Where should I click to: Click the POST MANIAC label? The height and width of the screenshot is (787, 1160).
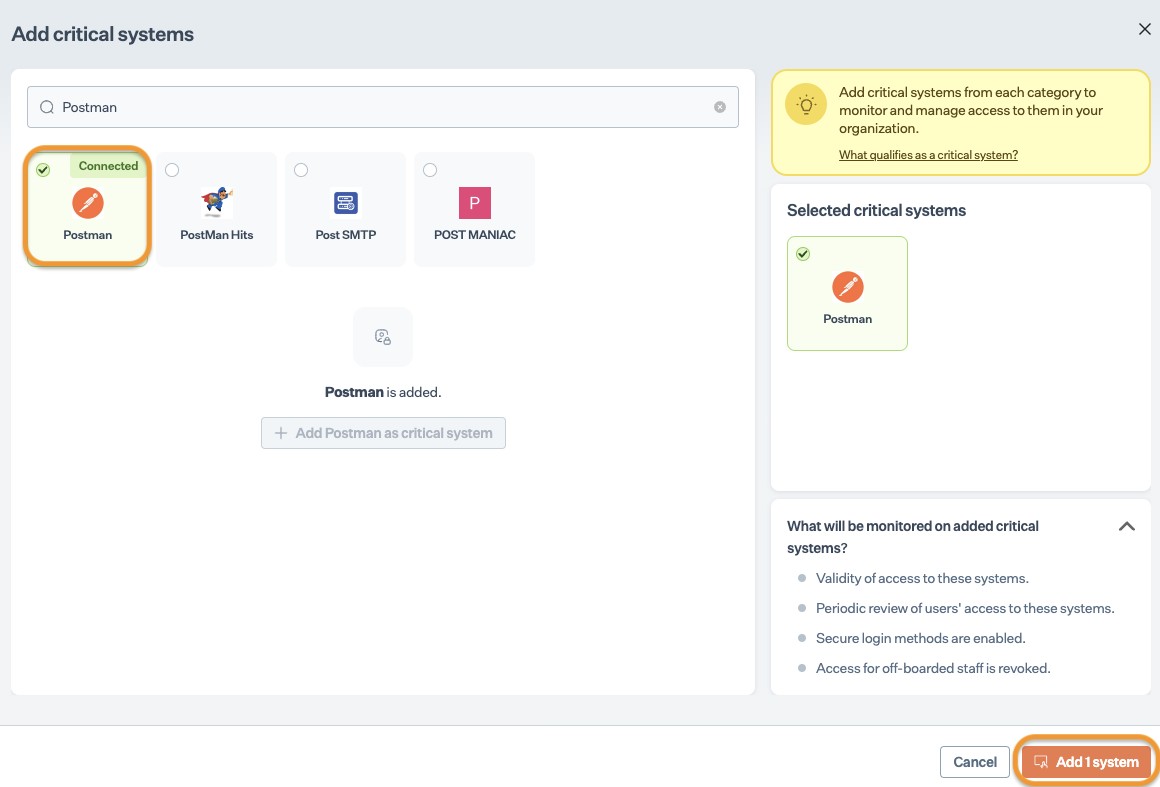[x=475, y=234]
